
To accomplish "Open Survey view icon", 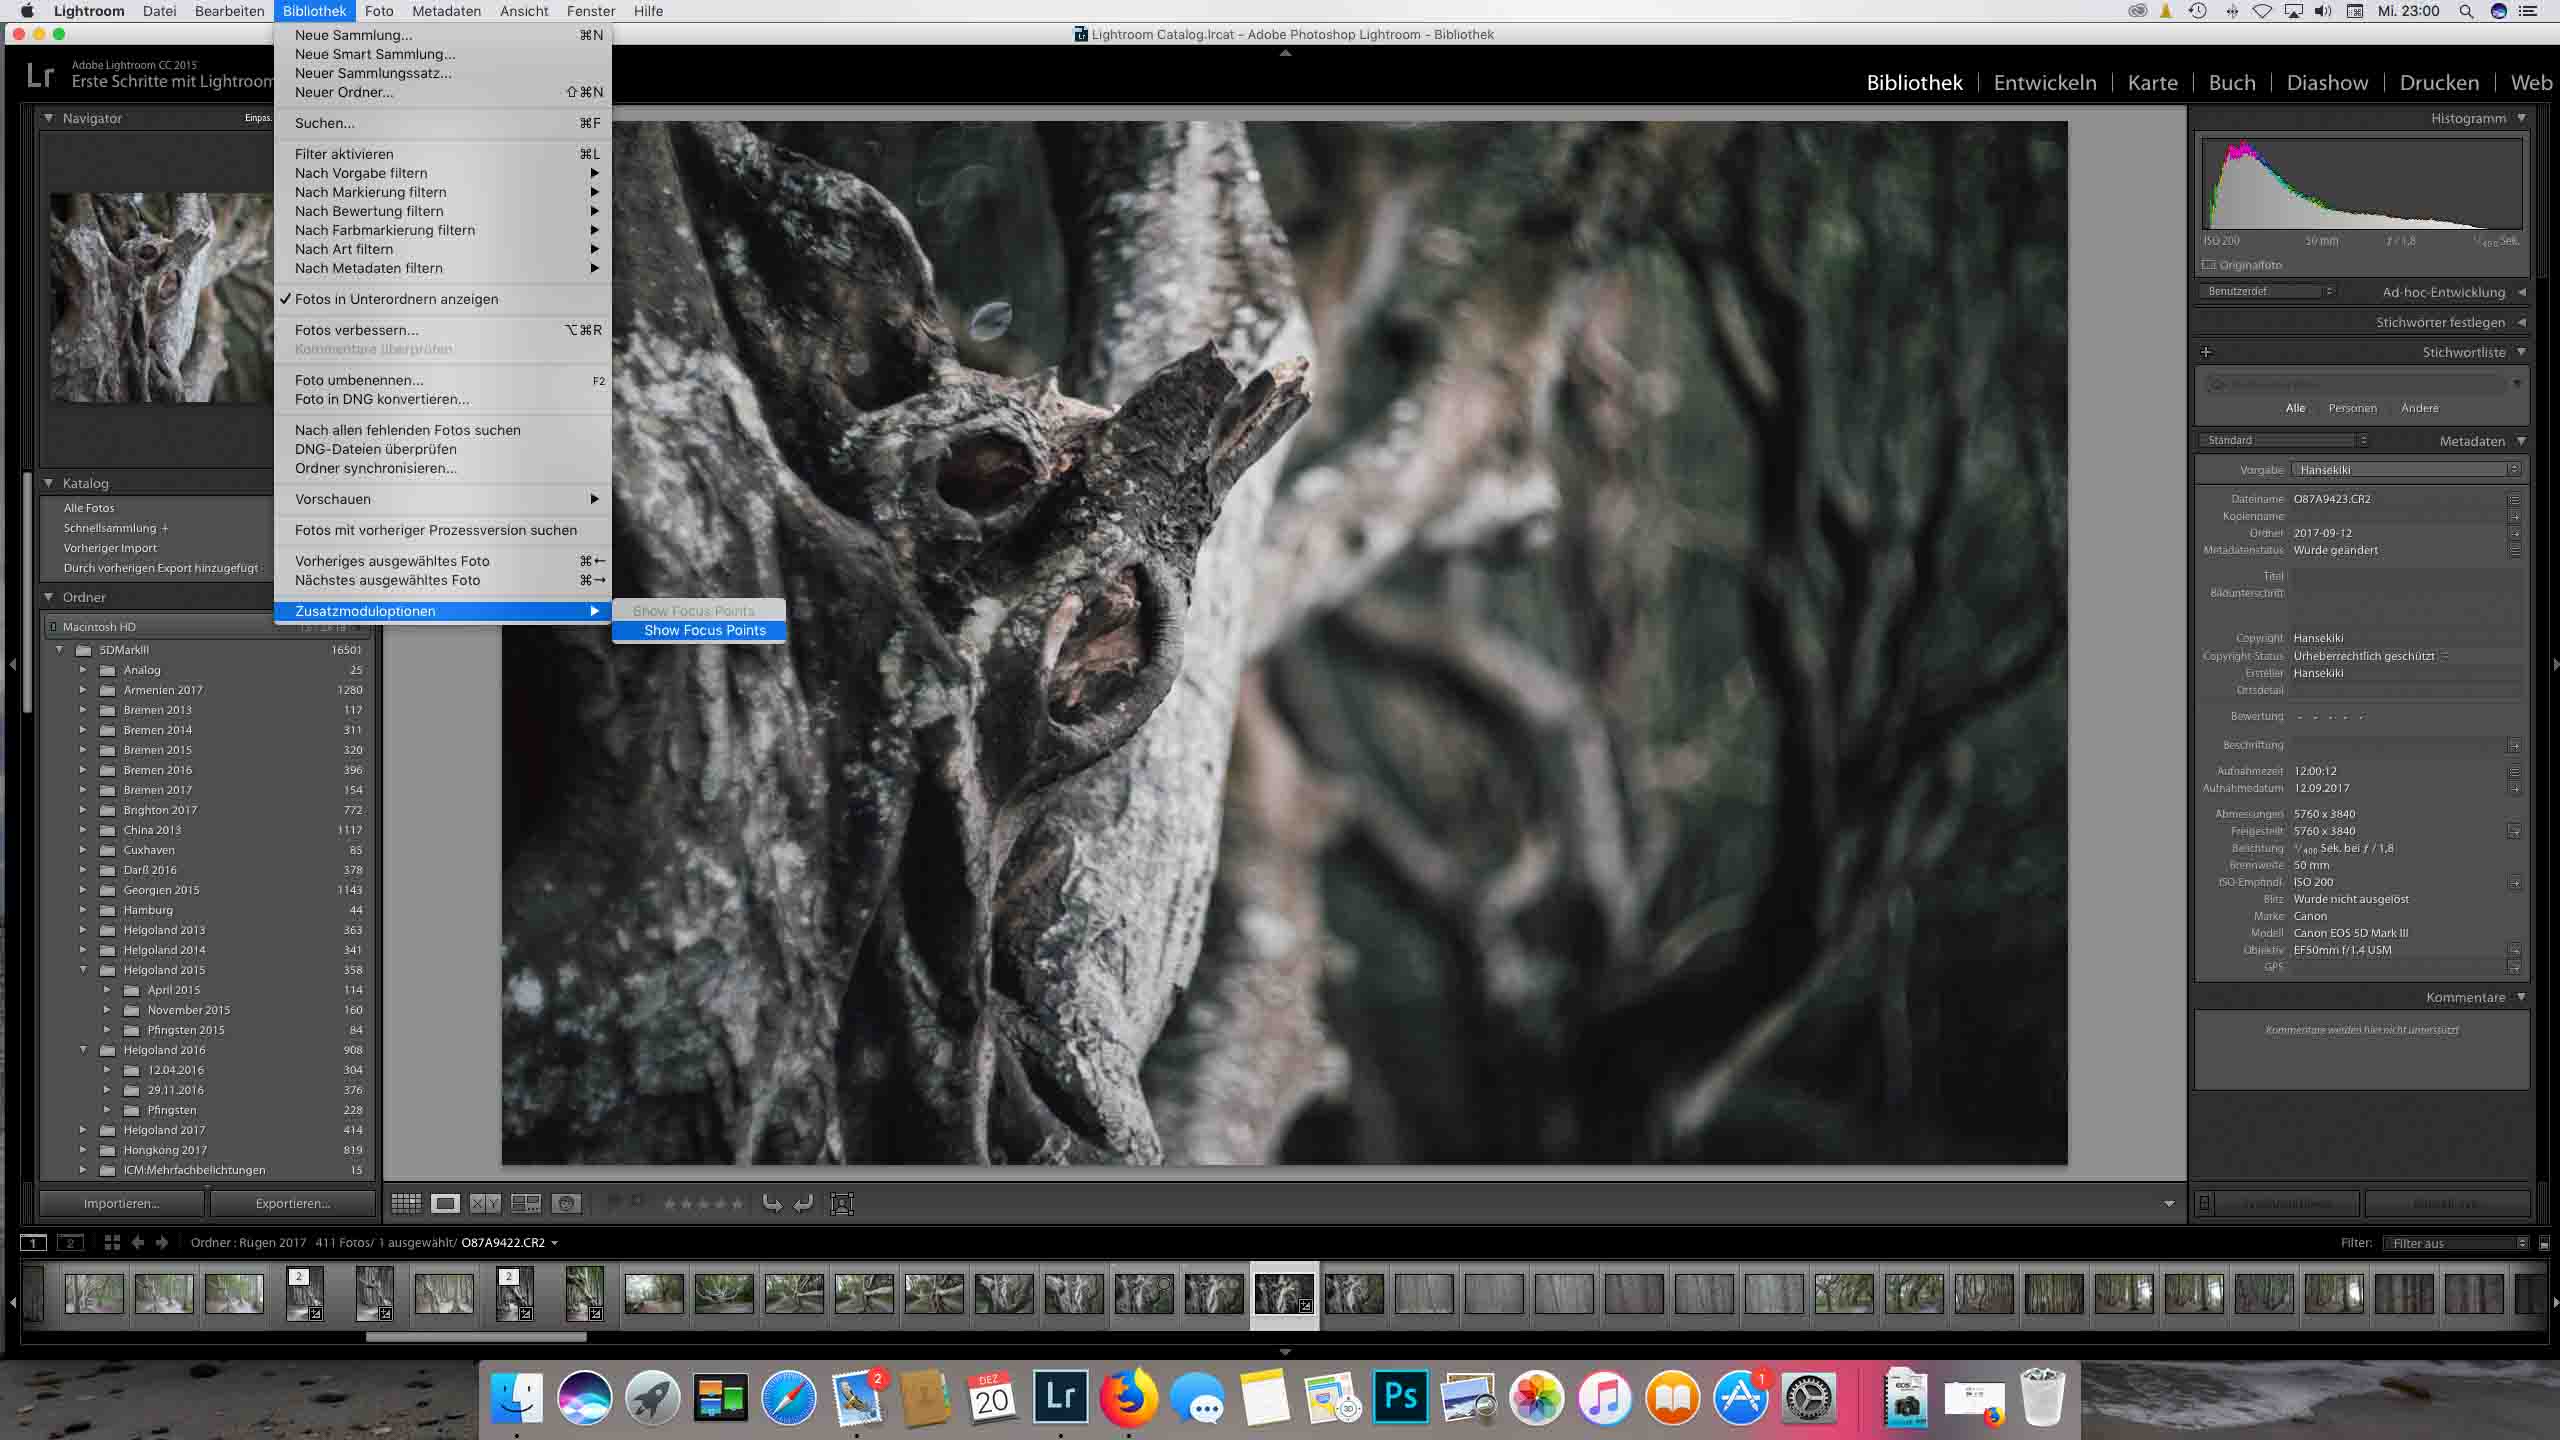I will (x=526, y=1203).
